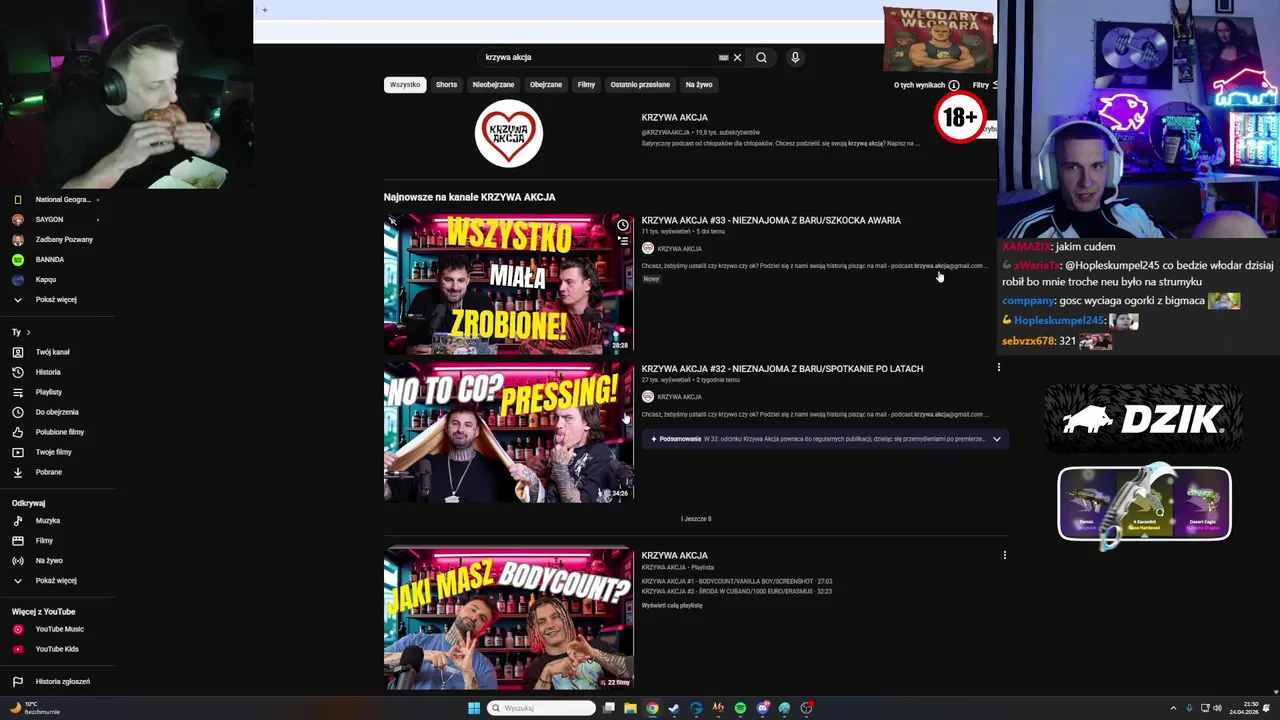Image resolution: width=1280 pixels, height=720 pixels.
Task: Select the Obejrzane filter chip
Action: click(546, 85)
